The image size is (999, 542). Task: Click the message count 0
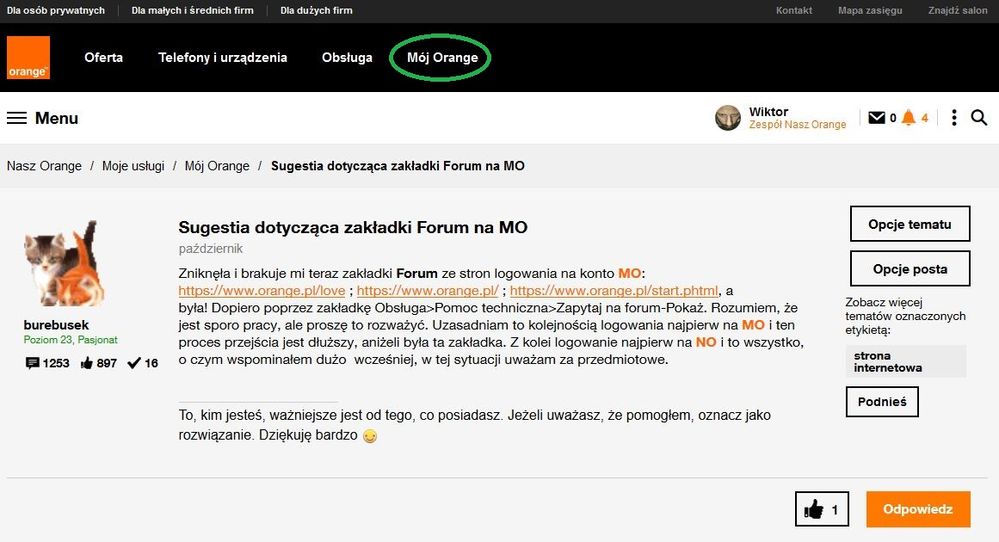[x=893, y=118]
